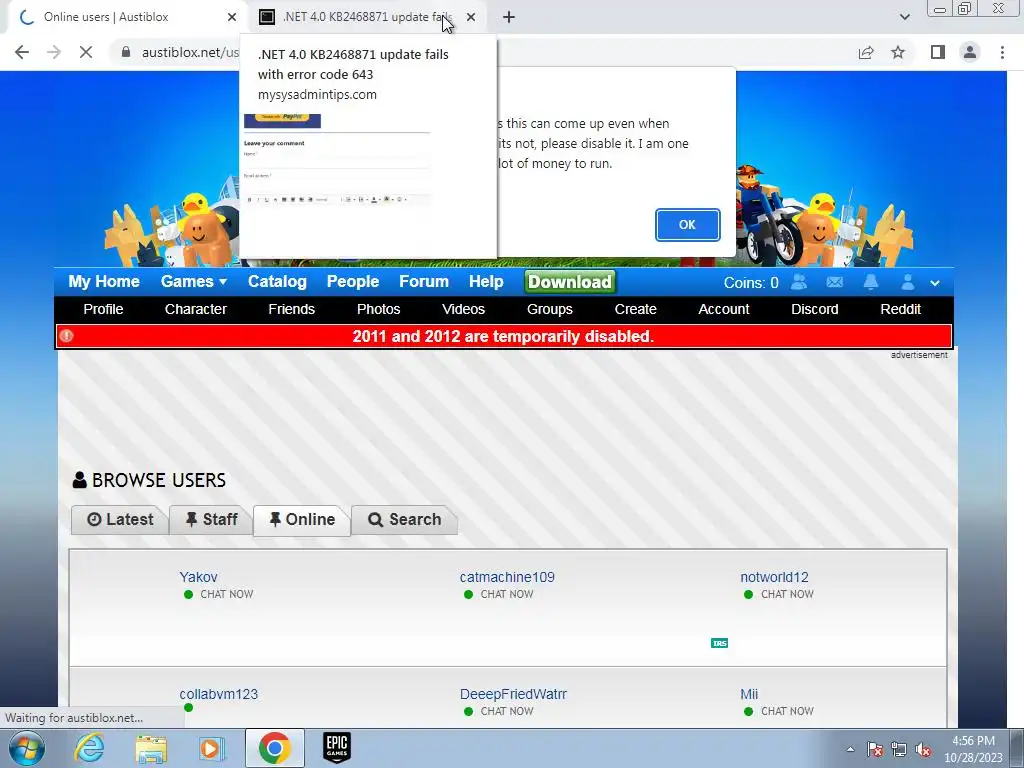Open the muted volume tray icon
Image resolution: width=1024 pixels, height=768 pixels.
pos(922,750)
